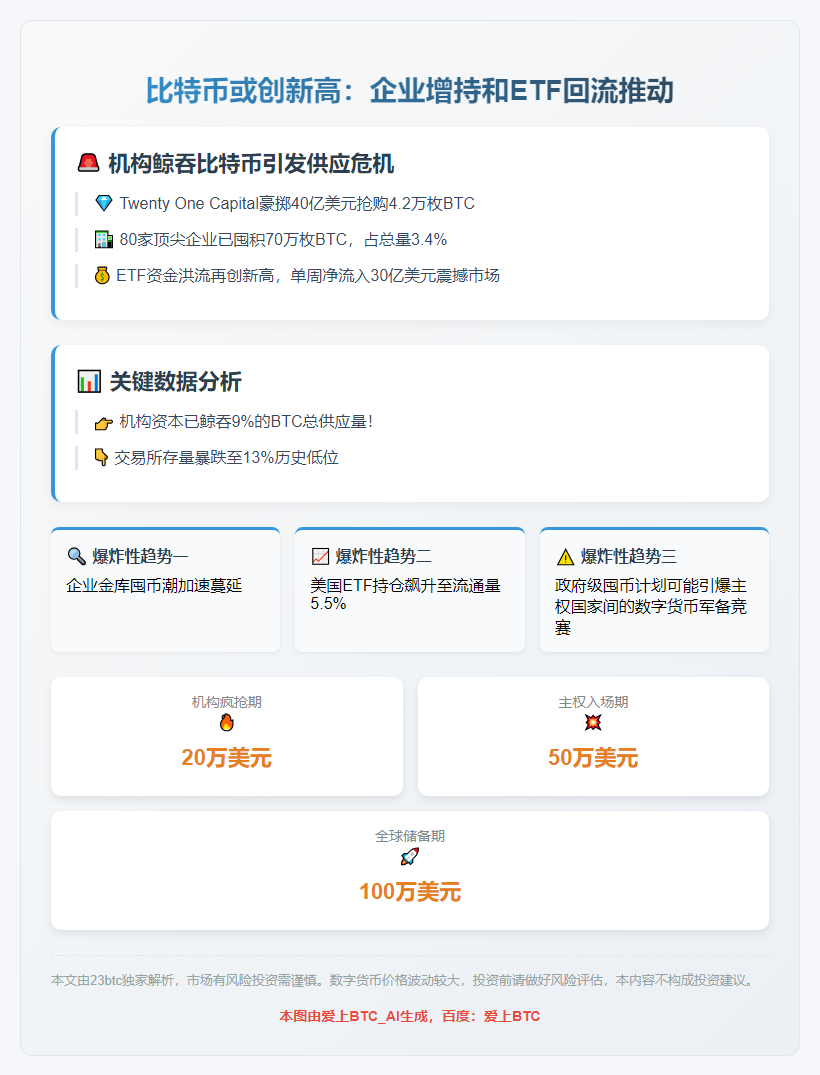Click the bar chart emoji icon
The height and width of the screenshot is (1075, 820).
(x=89, y=382)
